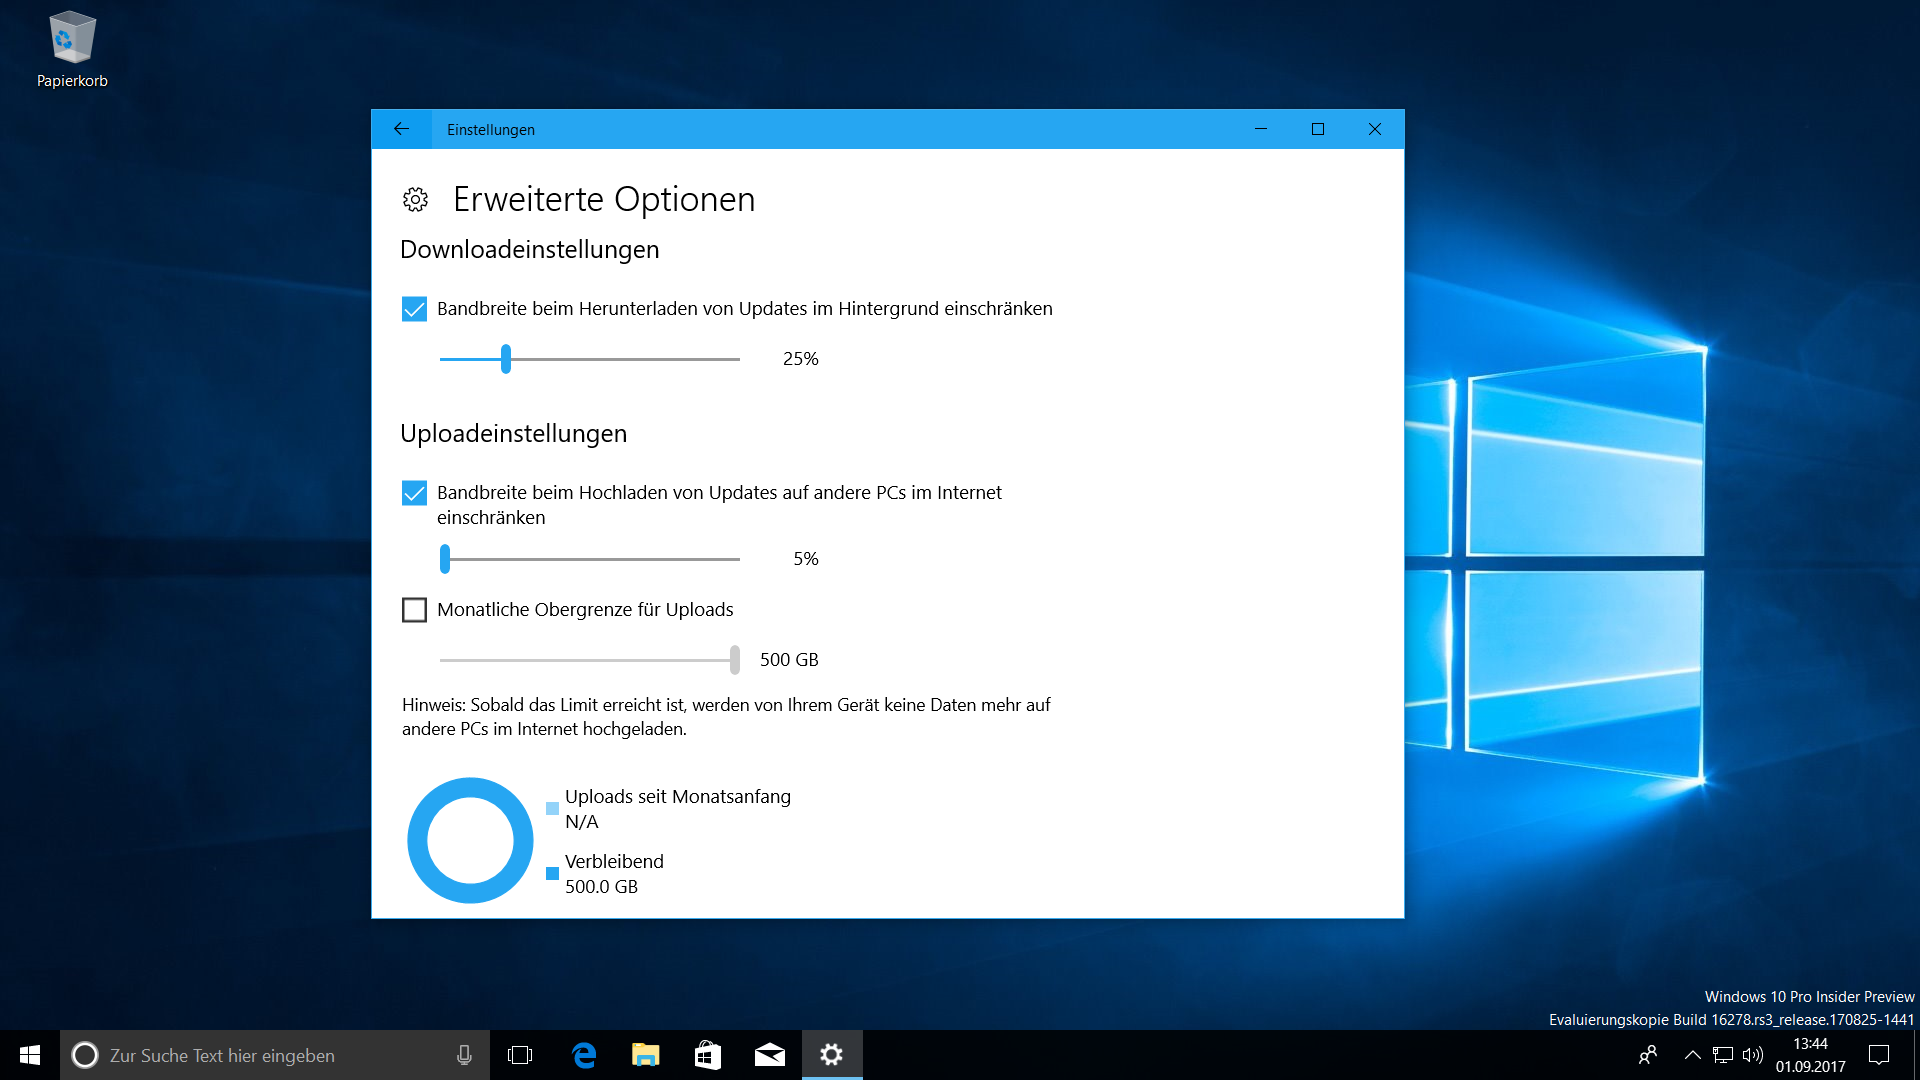The width and height of the screenshot is (1920, 1080).
Task: Click the Settings gear in taskbar
Action: (x=832, y=1055)
